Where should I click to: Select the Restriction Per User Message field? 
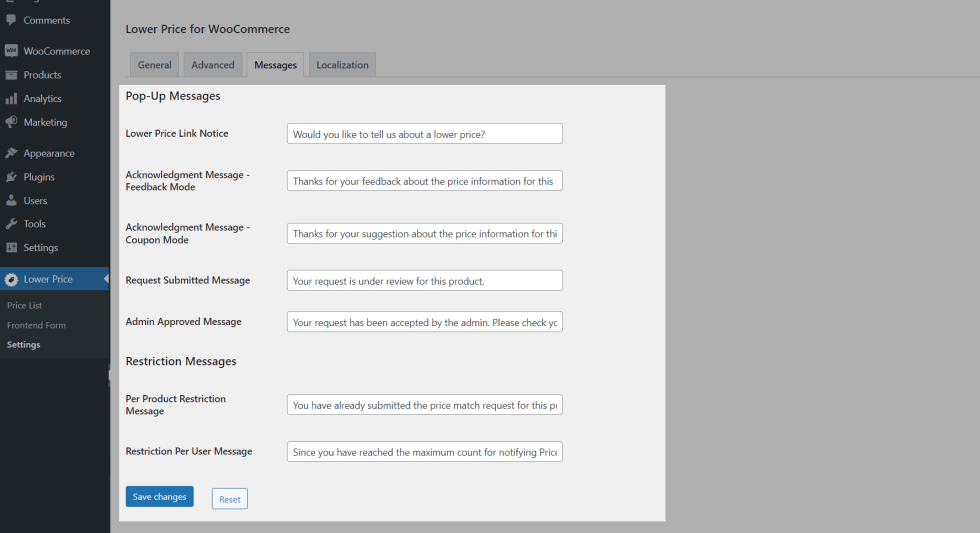424,452
